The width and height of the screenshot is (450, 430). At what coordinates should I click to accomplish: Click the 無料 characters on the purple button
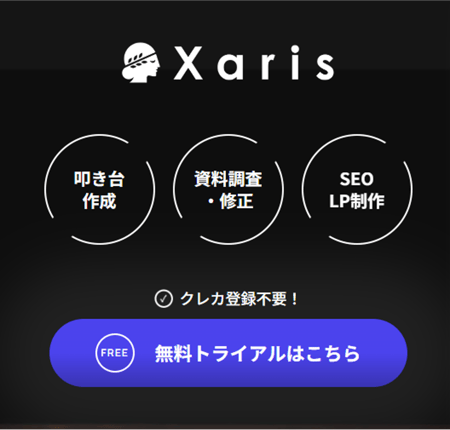tap(174, 353)
